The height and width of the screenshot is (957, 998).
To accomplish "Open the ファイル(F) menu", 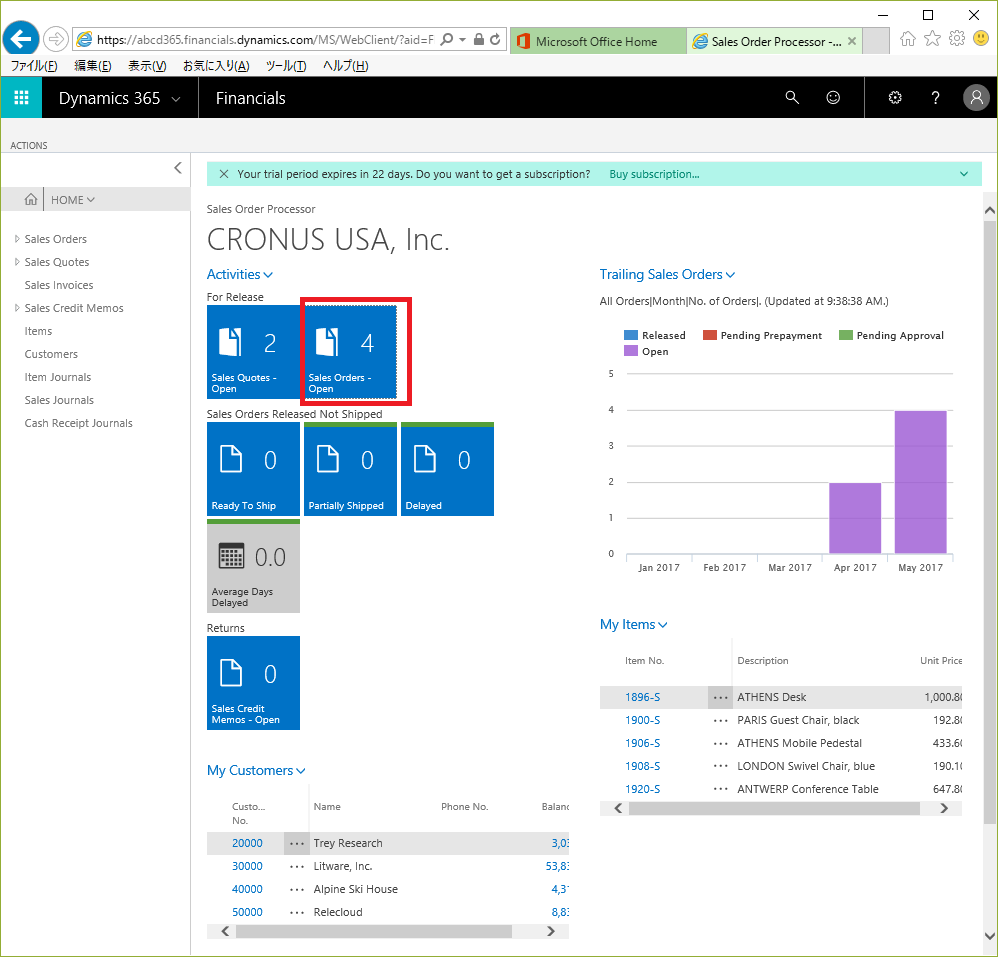I will 34,66.
